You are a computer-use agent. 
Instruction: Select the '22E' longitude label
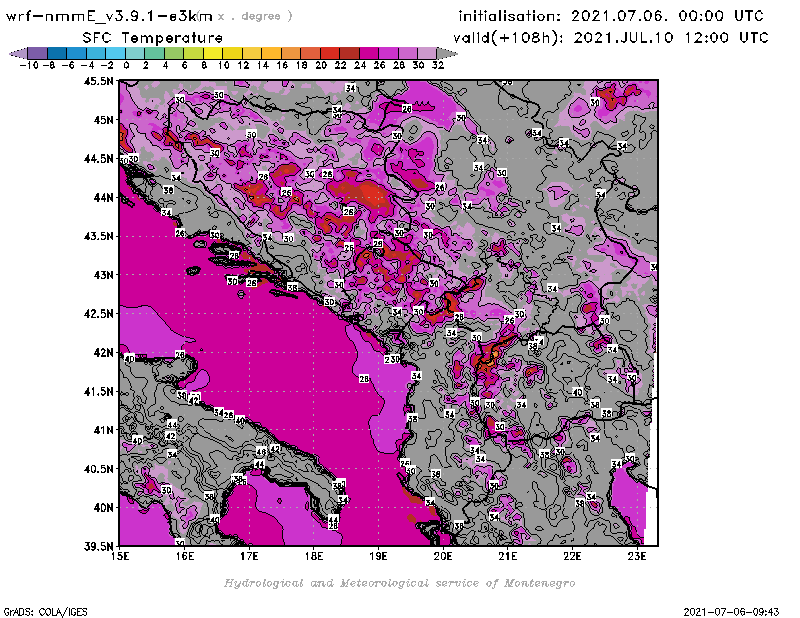click(x=572, y=556)
